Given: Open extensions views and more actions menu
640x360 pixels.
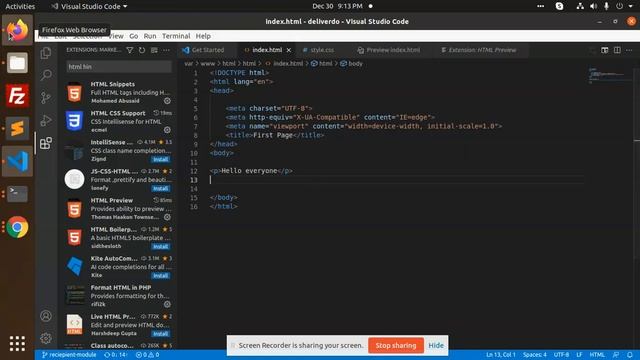Looking at the screenshot, I should (166, 50).
